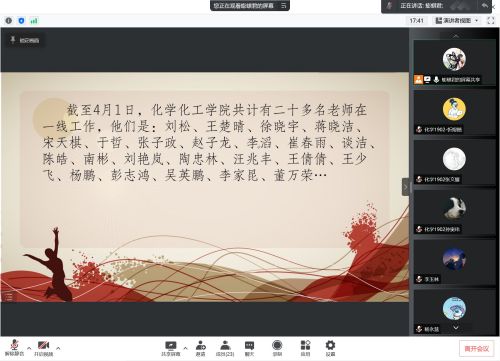Image resolution: width=500 pixels, height=361 pixels.
Task: Open video options arrow beside camera
Action: [58, 348]
